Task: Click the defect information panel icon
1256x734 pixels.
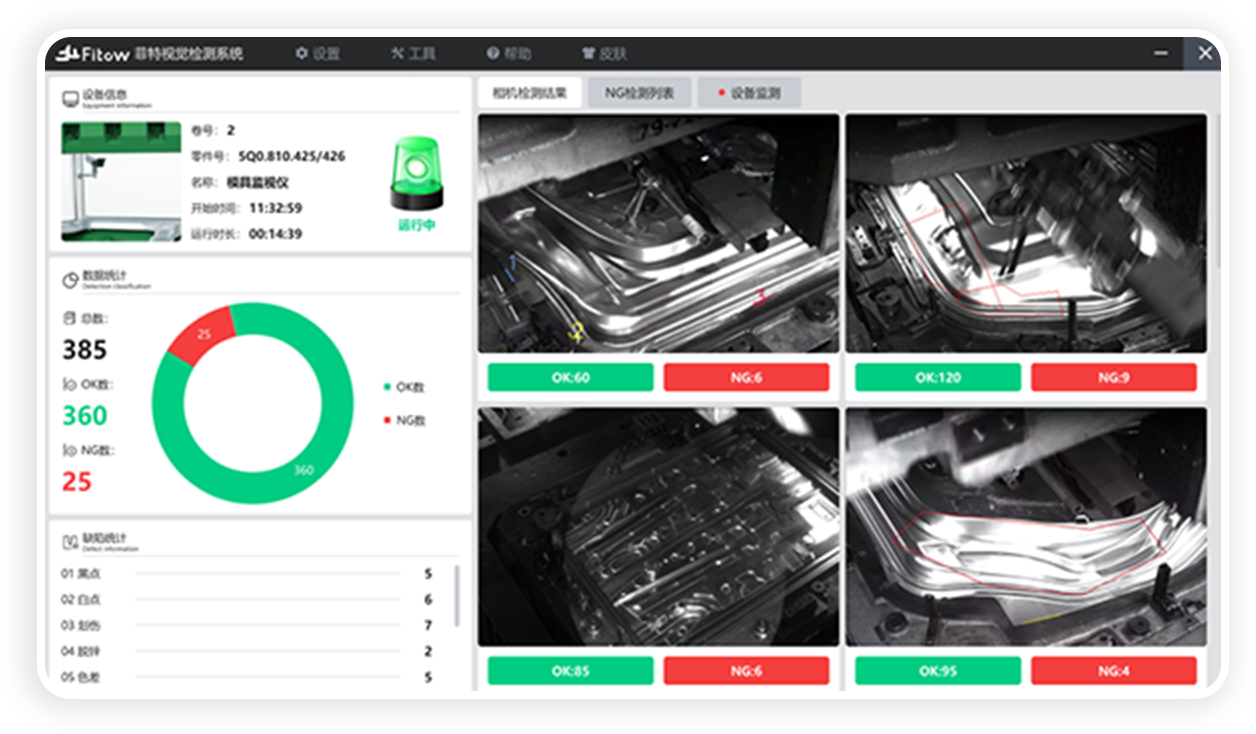Action: 71,542
